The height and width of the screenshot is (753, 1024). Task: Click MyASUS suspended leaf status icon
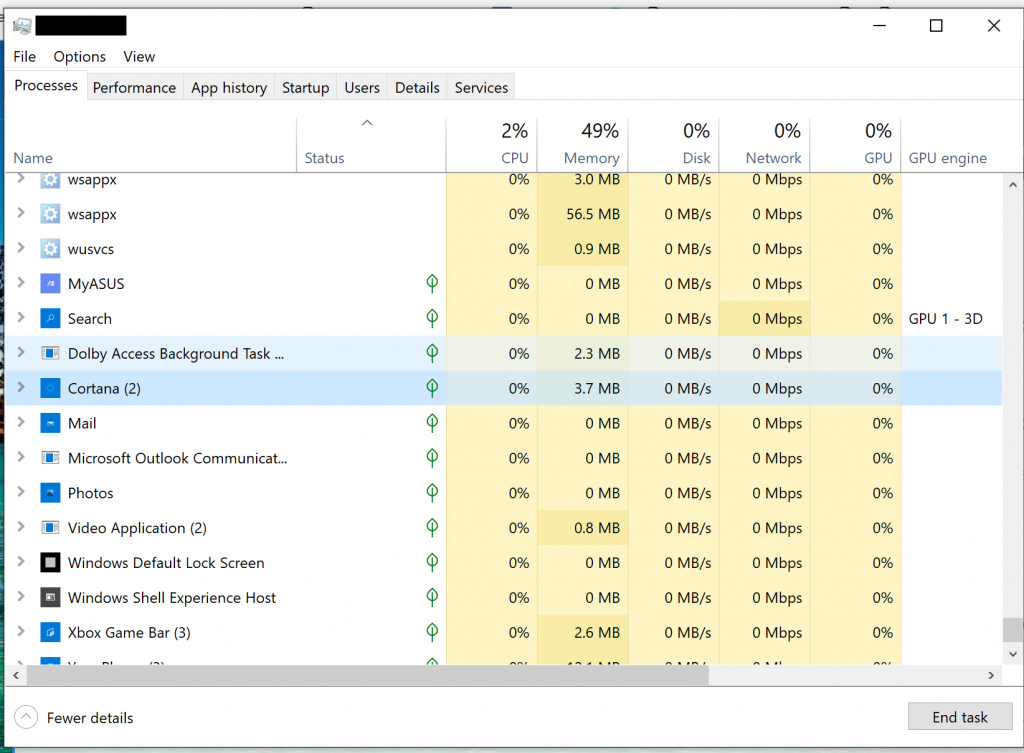[432, 283]
